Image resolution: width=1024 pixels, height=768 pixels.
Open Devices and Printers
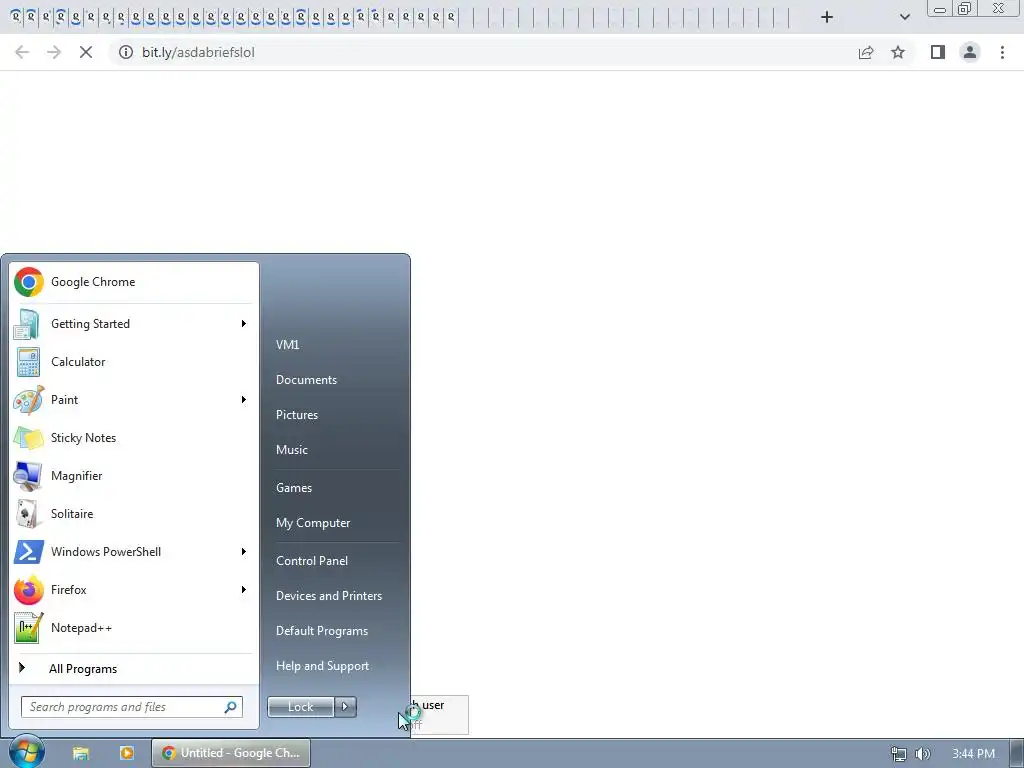click(x=328, y=596)
